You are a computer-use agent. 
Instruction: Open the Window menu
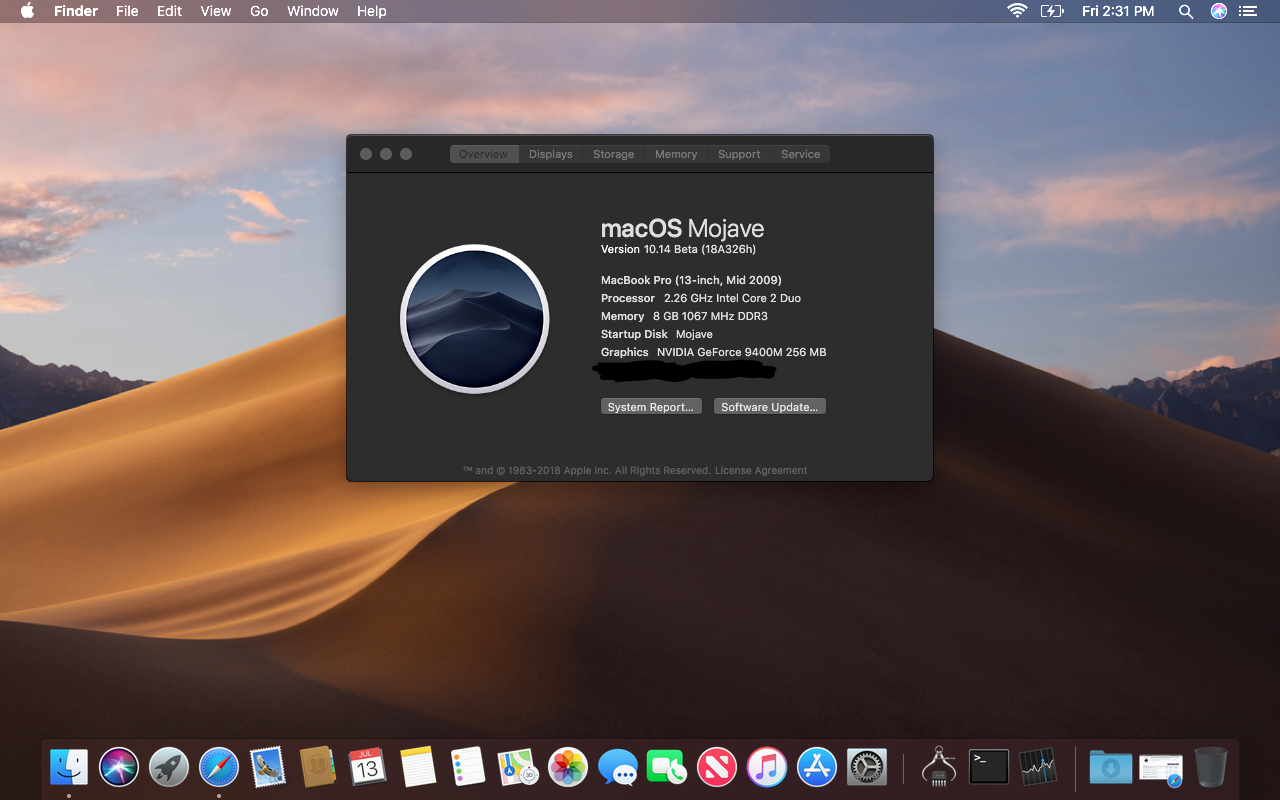tap(313, 11)
